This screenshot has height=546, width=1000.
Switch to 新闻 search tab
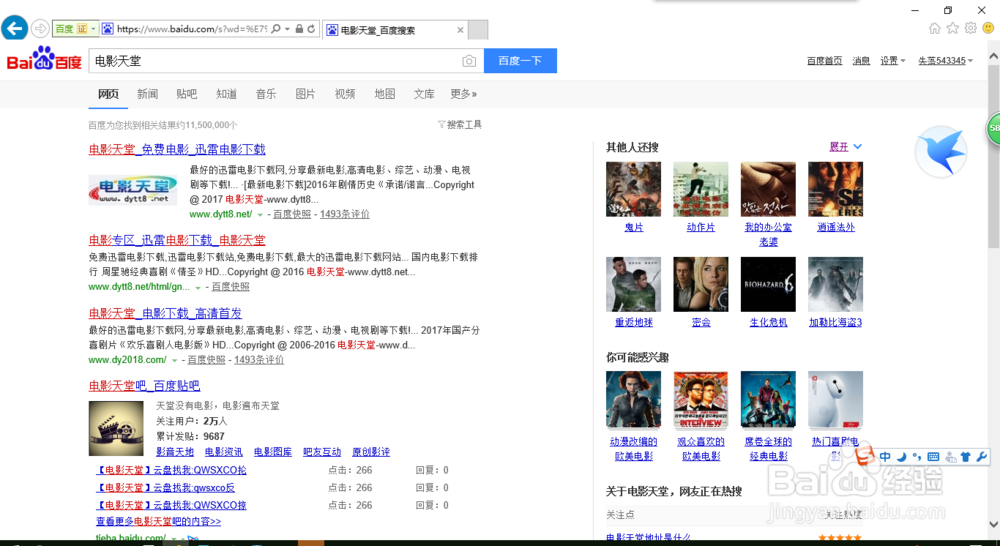click(147, 94)
